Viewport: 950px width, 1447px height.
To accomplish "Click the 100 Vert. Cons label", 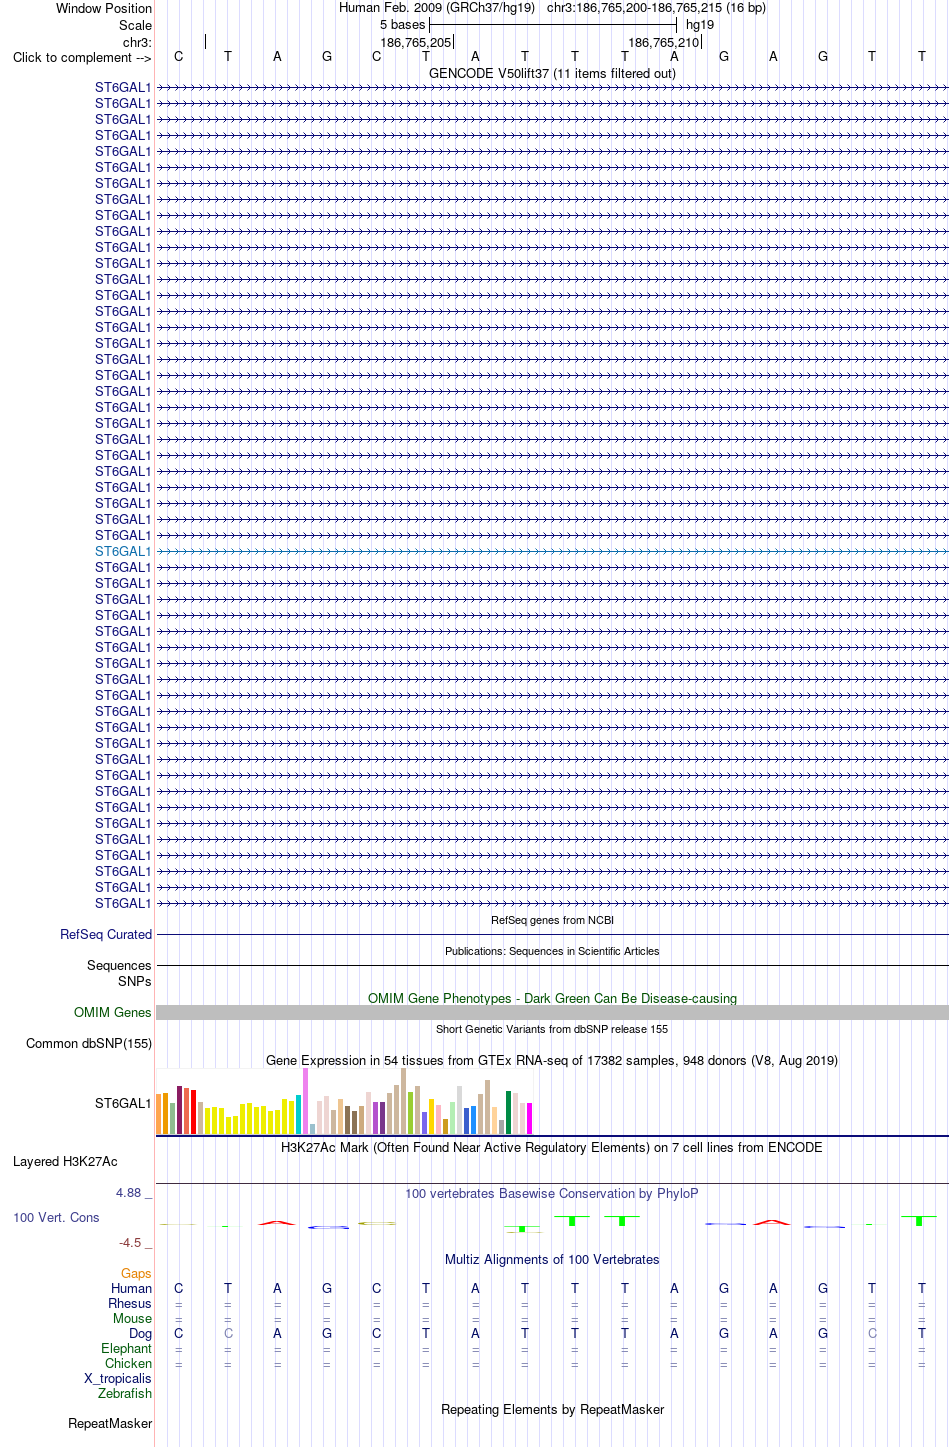I will (56, 1217).
